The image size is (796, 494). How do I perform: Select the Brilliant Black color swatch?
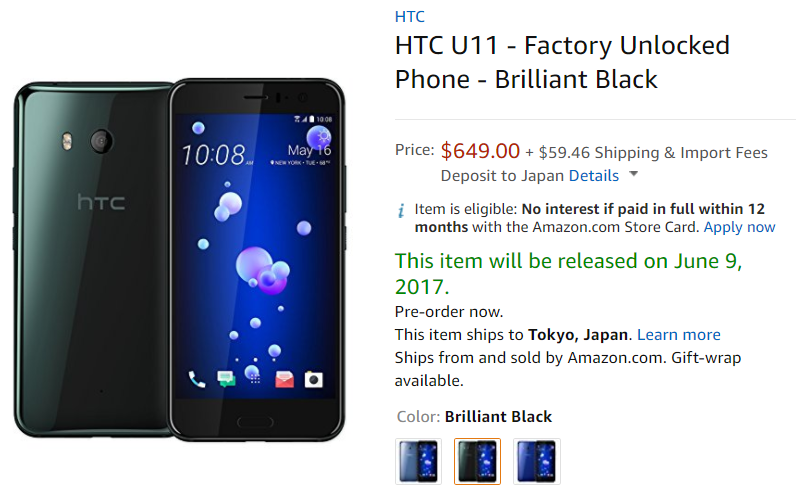(477, 461)
